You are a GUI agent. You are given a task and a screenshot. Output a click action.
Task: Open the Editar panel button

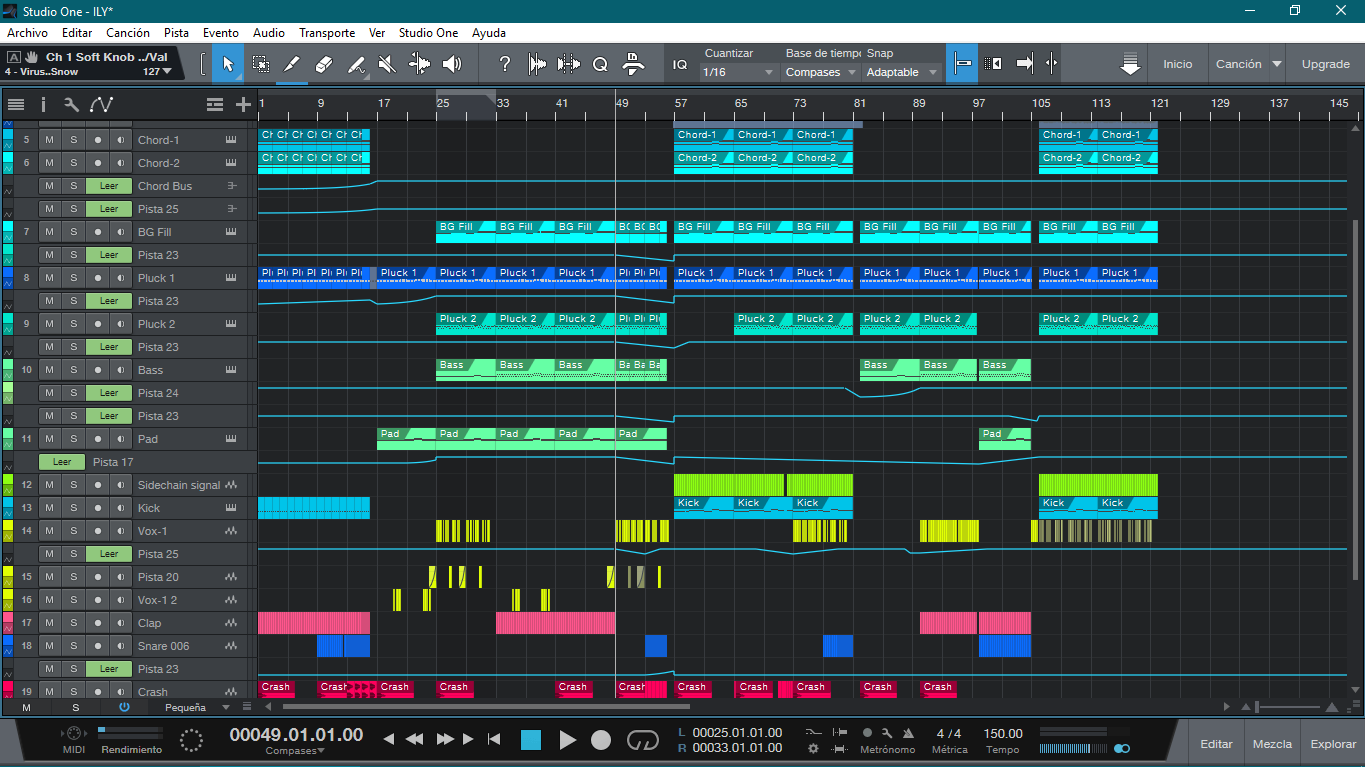click(1217, 744)
